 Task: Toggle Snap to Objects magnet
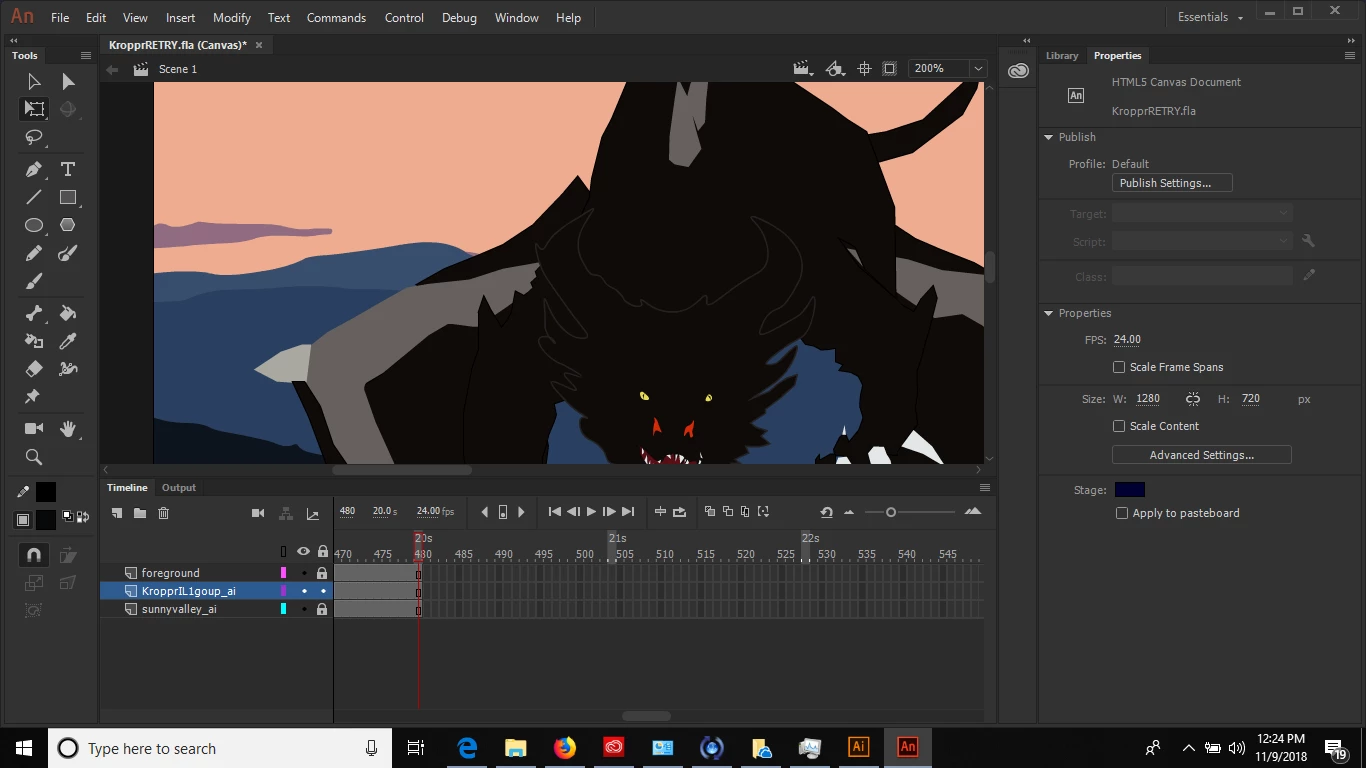pos(34,554)
